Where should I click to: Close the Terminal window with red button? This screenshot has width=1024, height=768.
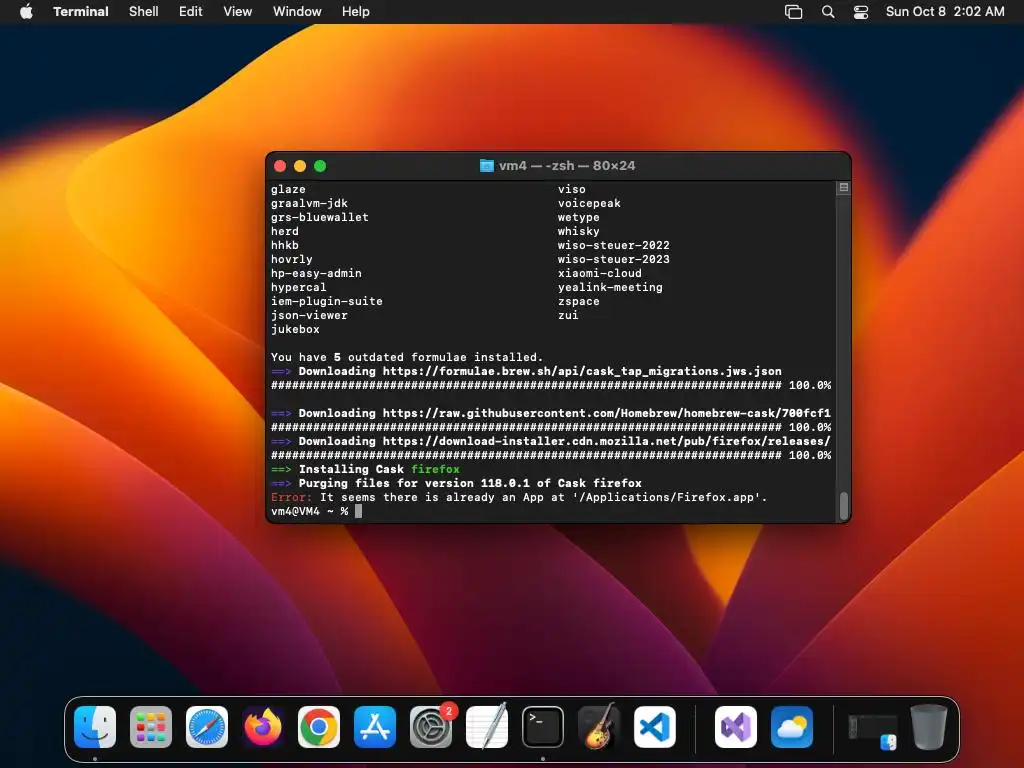click(280, 166)
